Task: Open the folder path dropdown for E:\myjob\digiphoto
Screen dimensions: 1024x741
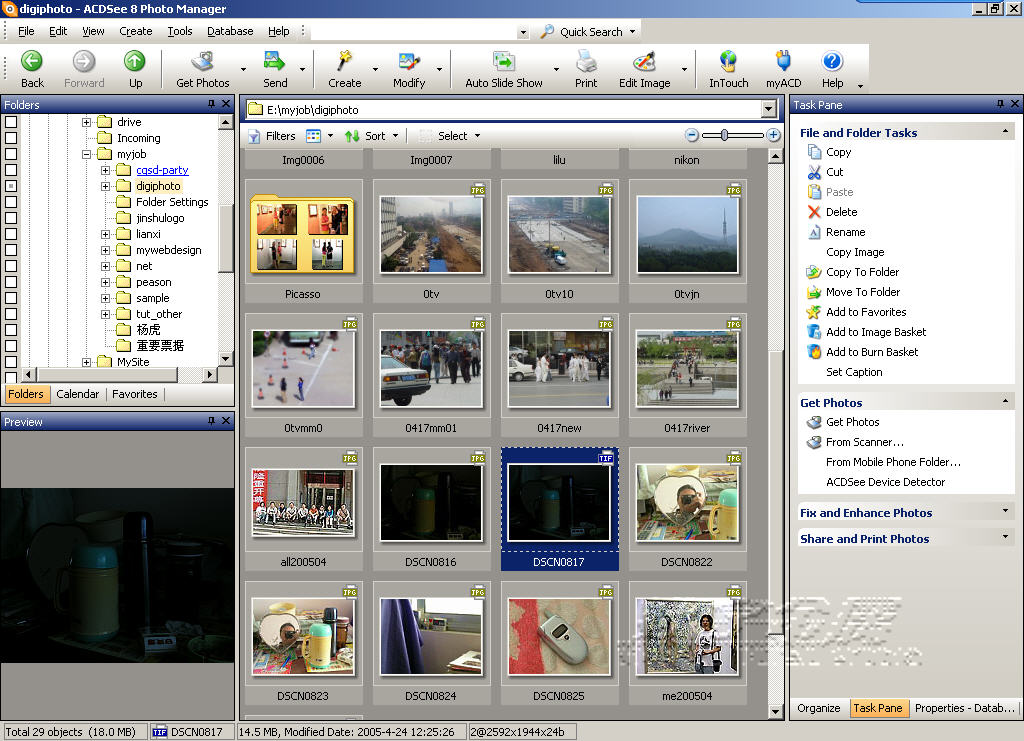Action: click(x=768, y=110)
